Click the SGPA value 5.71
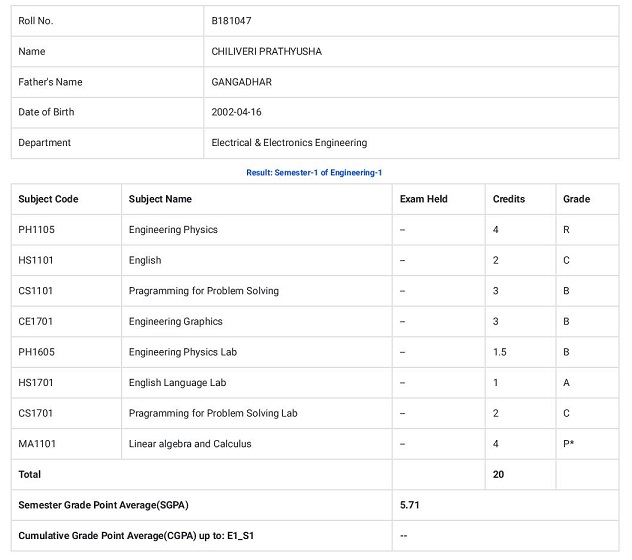The height and width of the screenshot is (560, 632). [x=409, y=505]
